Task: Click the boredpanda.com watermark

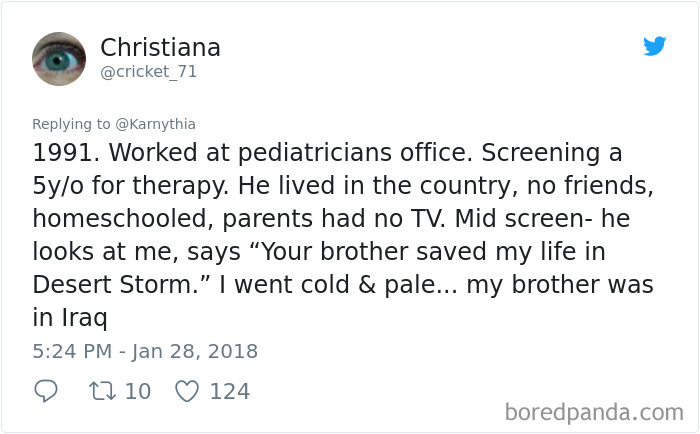Action: pos(594,412)
